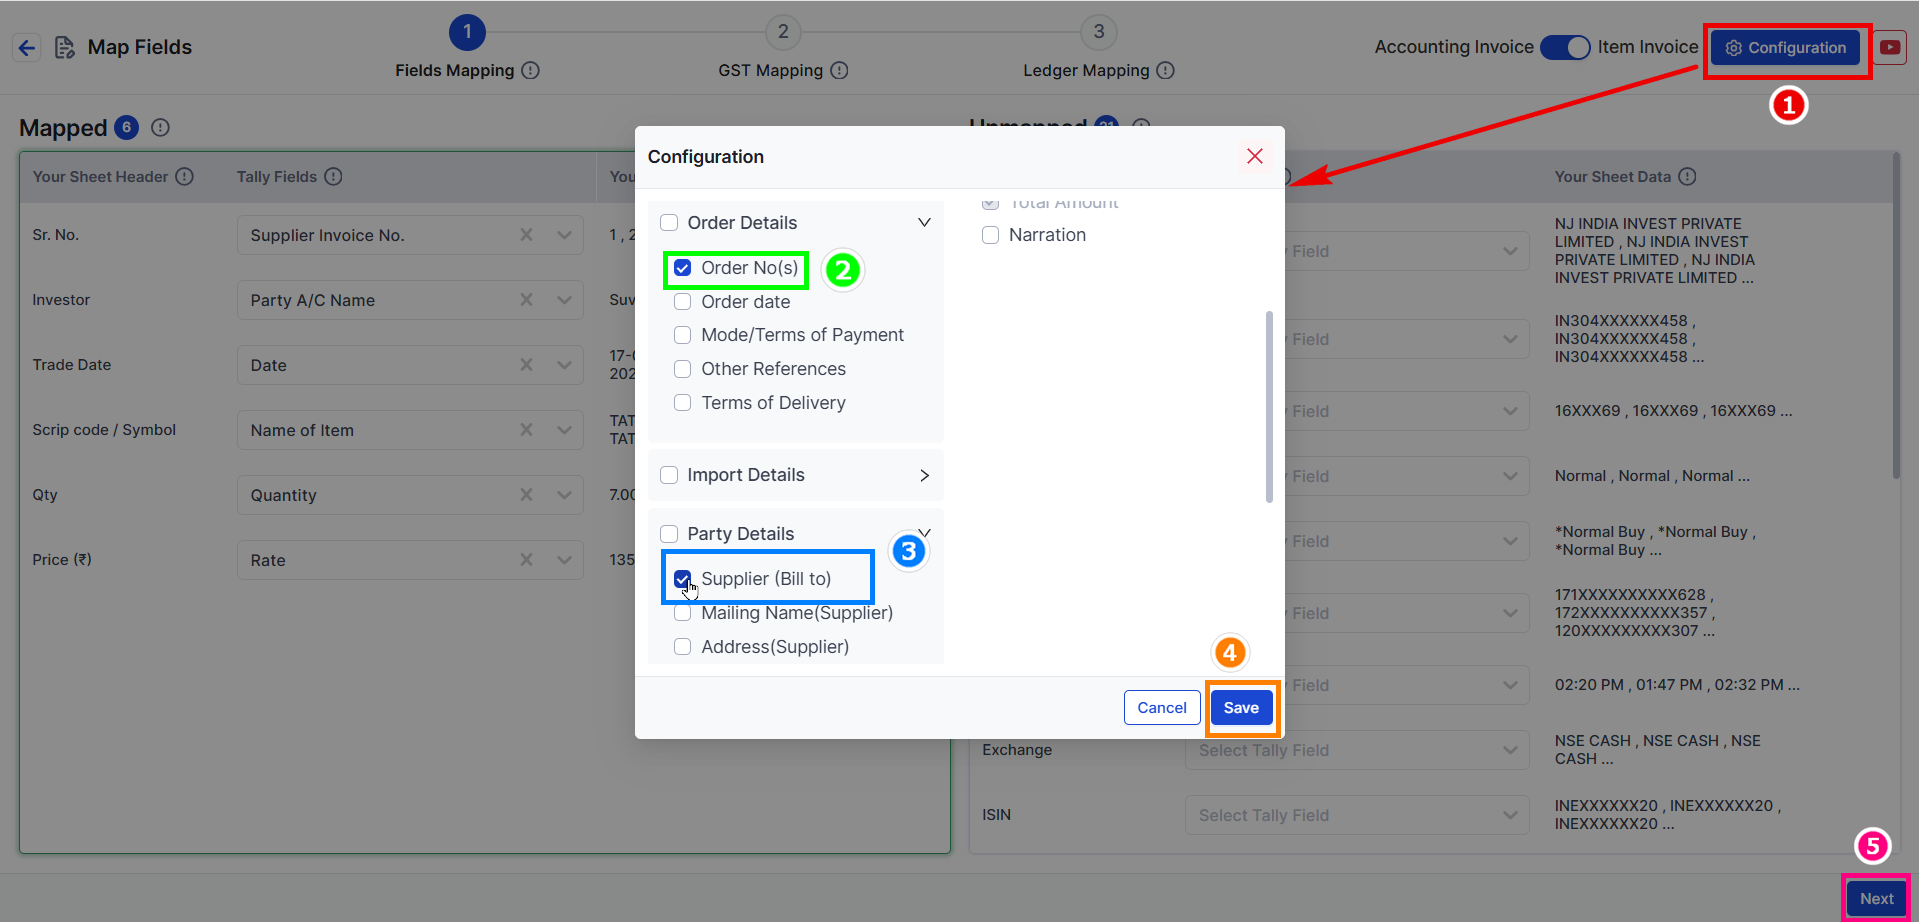This screenshot has width=1919, height=922.
Task: Click info icon next to Your Sheet Data
Action: tap(1687, 176)
